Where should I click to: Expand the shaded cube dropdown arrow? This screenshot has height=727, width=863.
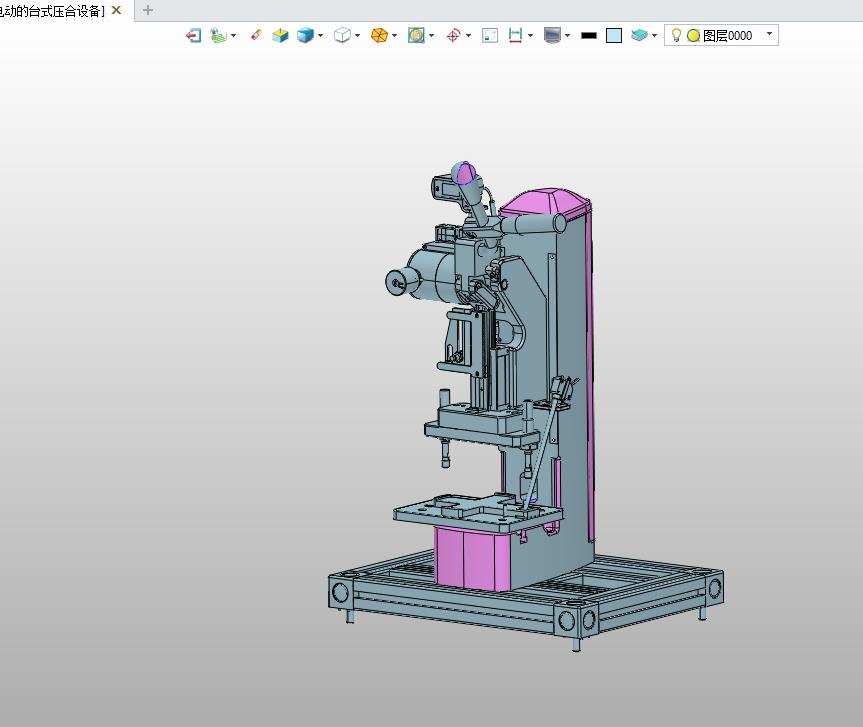tap(320, 36)
